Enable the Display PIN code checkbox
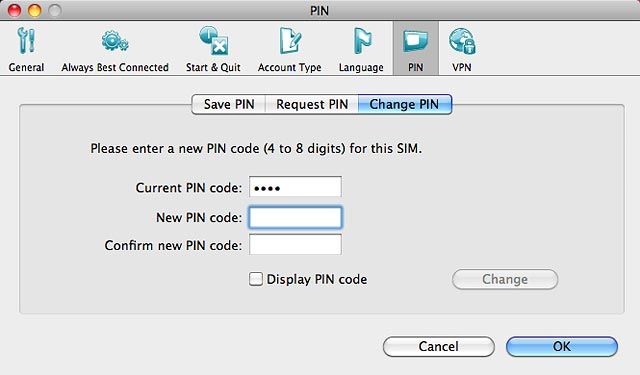 point(256,279)
